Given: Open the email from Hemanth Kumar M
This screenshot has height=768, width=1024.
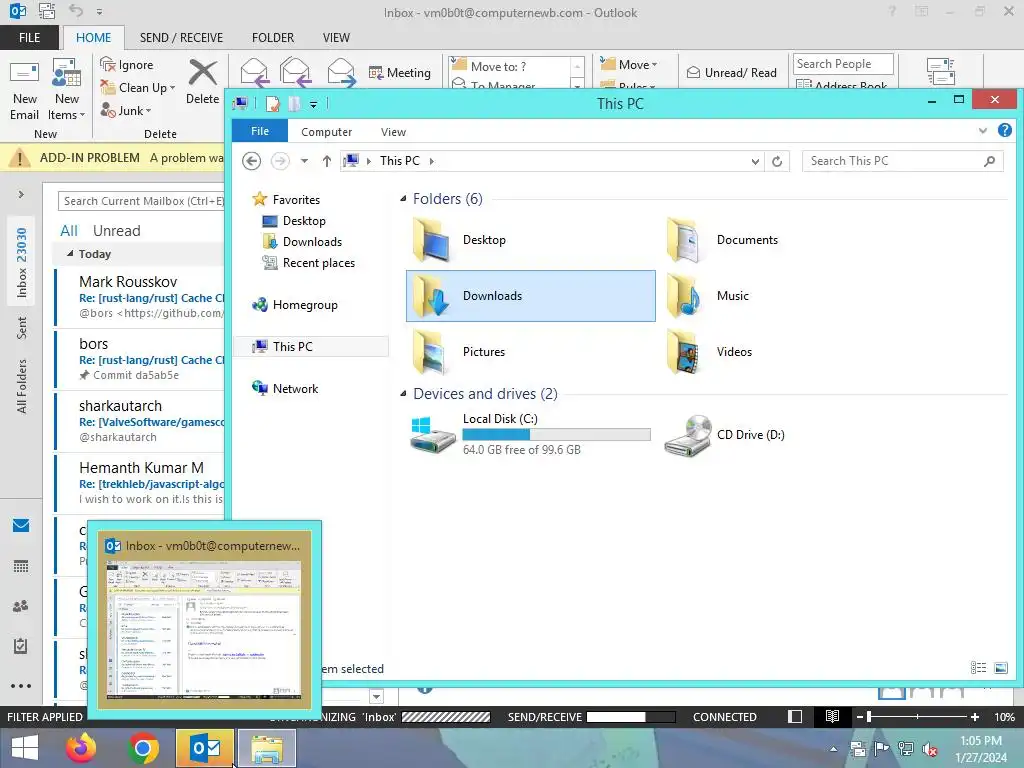Looking at the screenshot, I should (x=140, y=483).
